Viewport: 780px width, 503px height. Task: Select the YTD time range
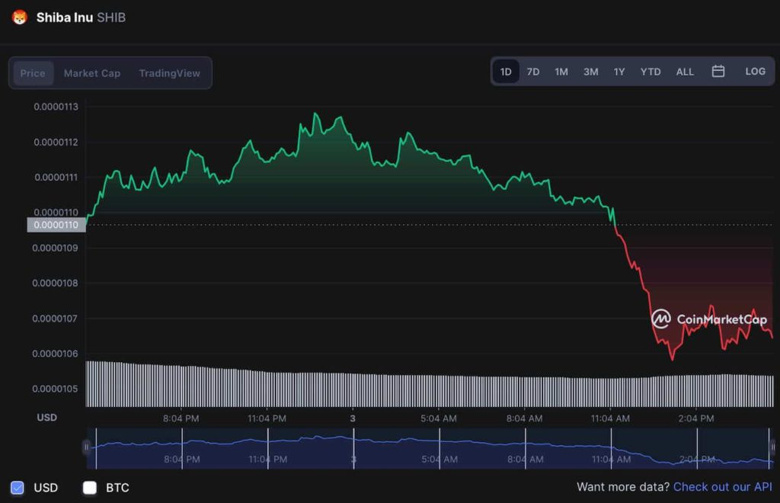[650, 72]
